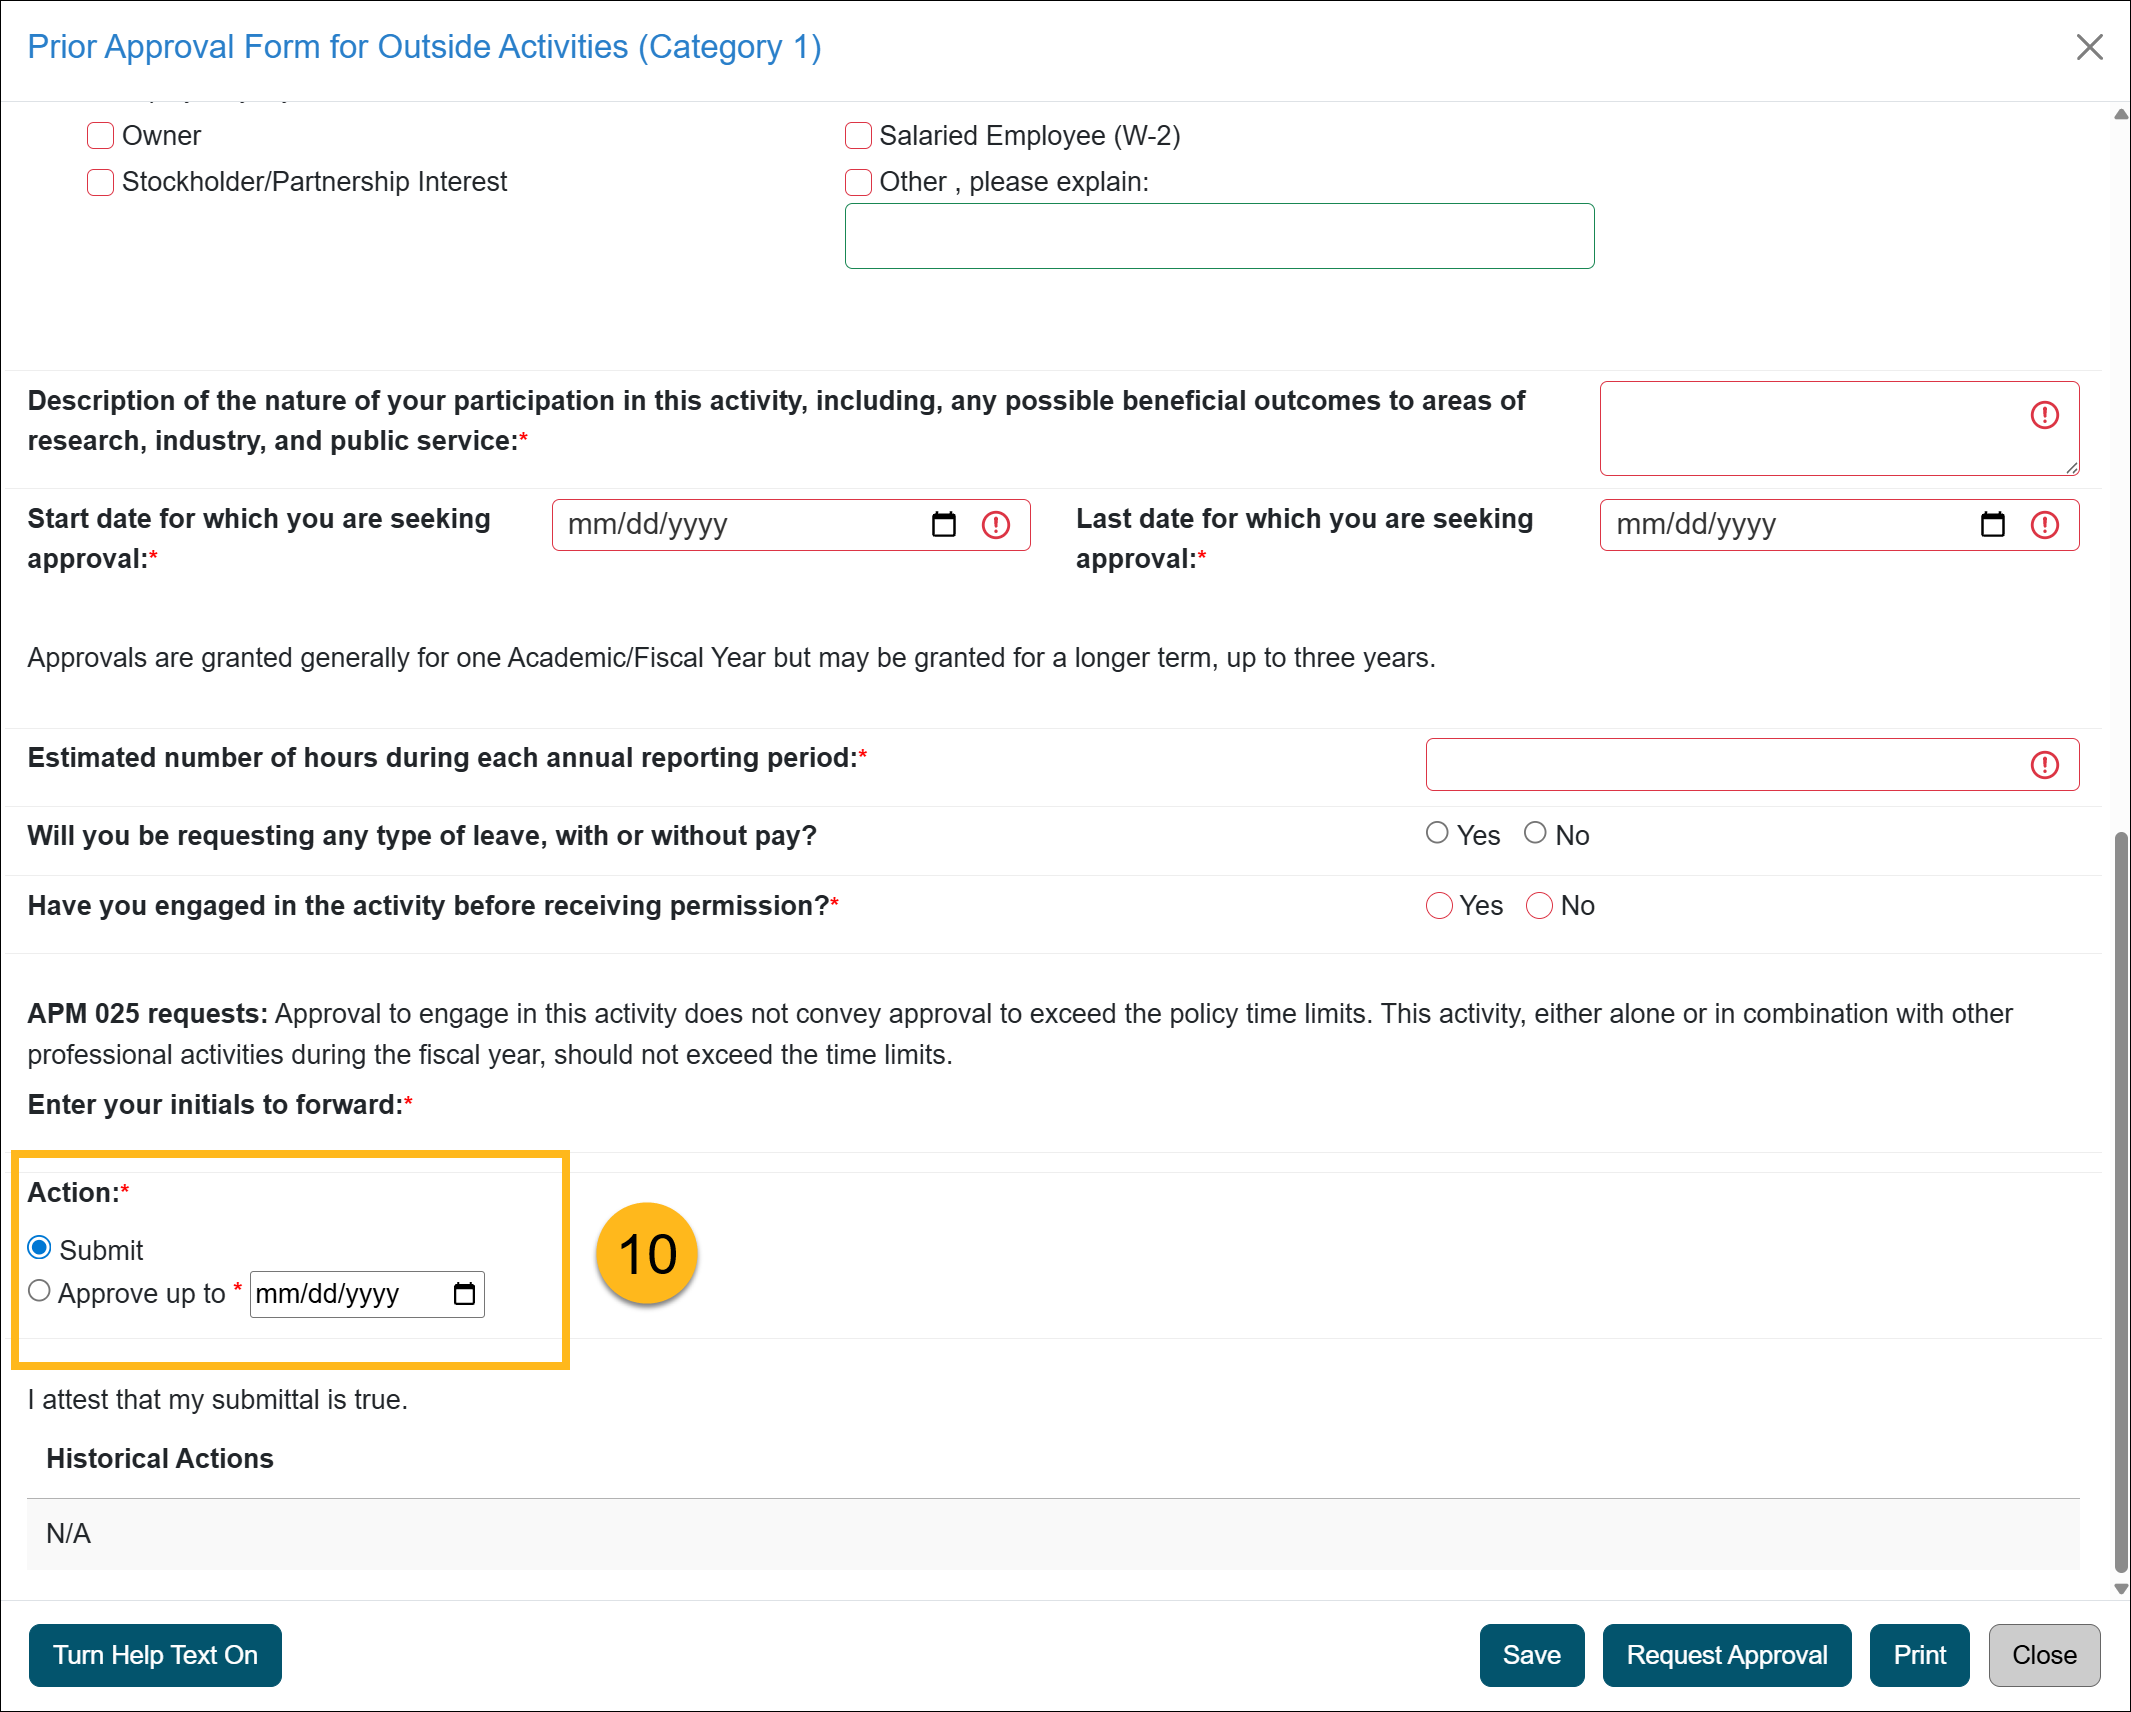Open calendar picker for last date

click(x=1992, y=525)
